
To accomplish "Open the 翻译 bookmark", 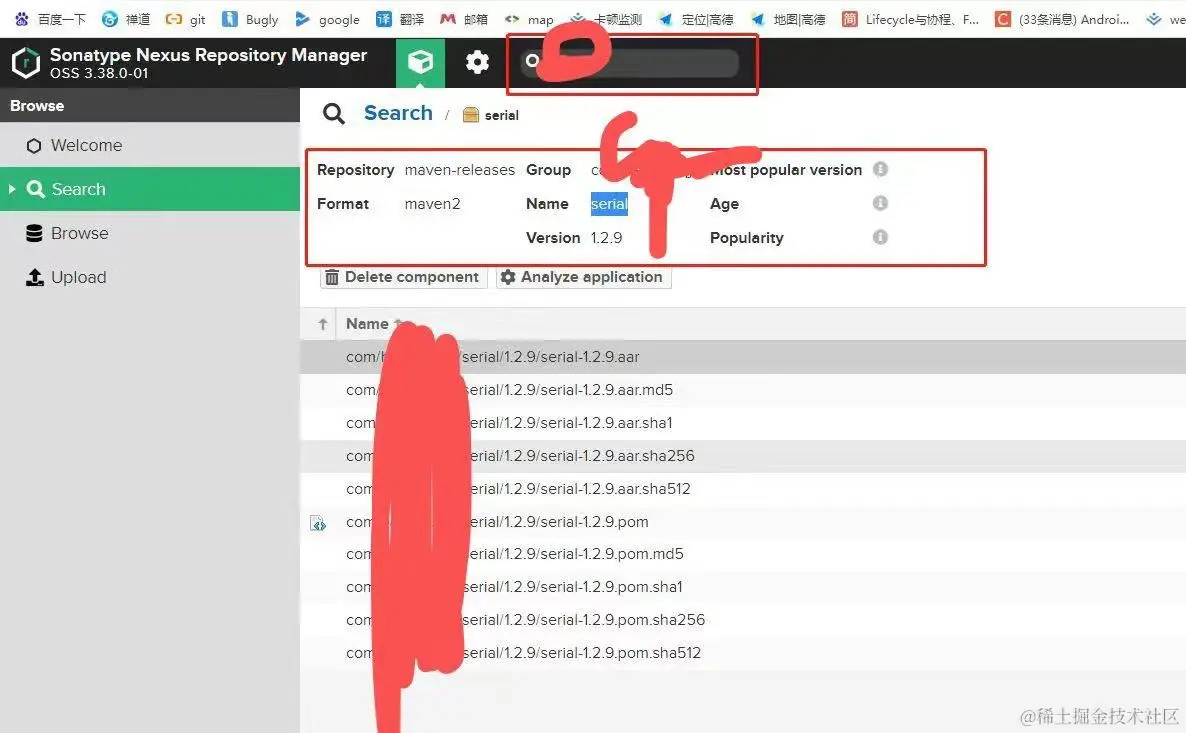I will coord(400,19).
